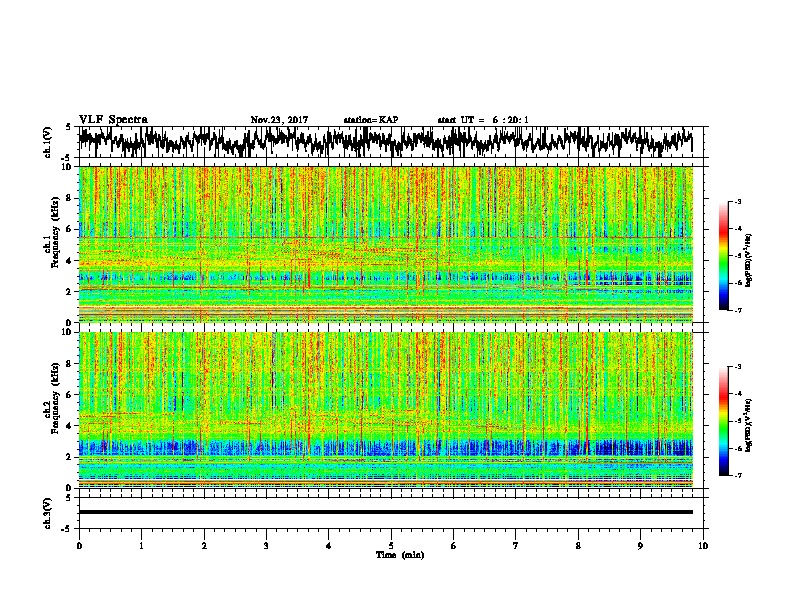Viewport: 792px width, 612px height.
Task: Click time axis tick label "3"
Action: [x=266, y=546]
